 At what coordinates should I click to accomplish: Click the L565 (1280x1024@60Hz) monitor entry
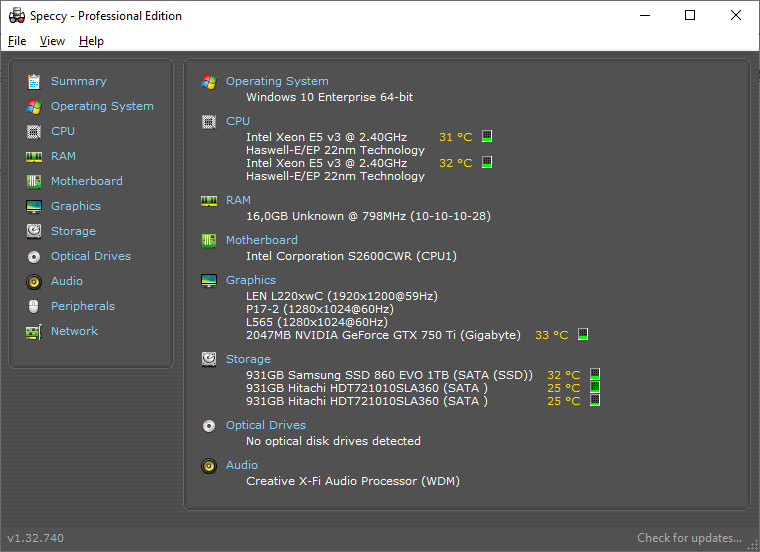coord(317,322)
